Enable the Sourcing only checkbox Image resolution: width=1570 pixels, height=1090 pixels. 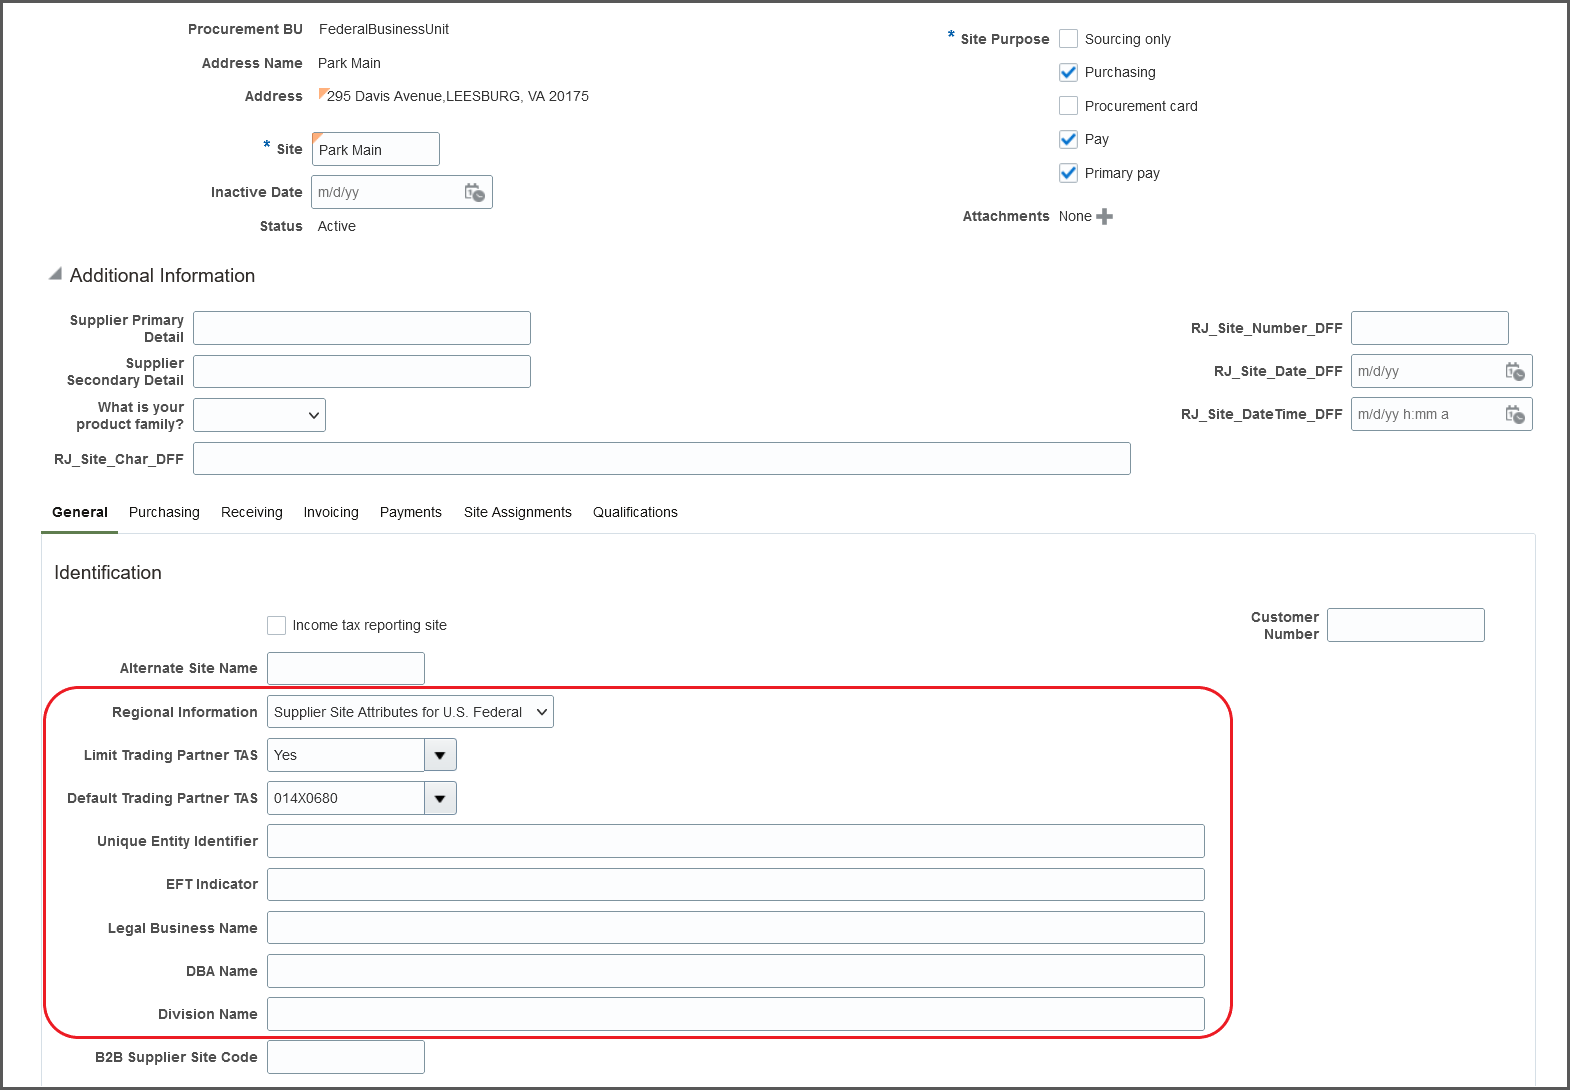pos(1068,39)
